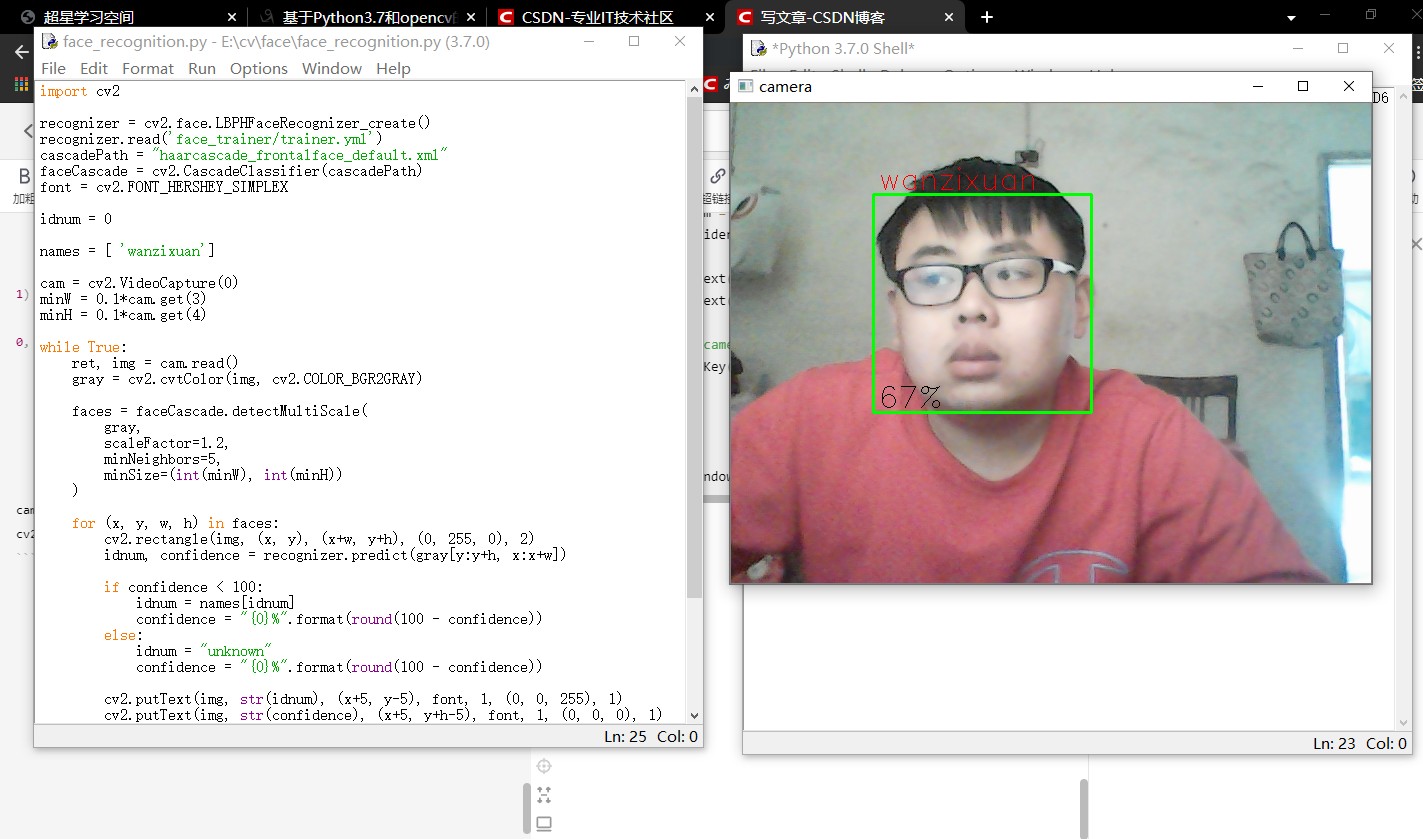Open the browser tab search dropdown arrow

click(1291, 18)
